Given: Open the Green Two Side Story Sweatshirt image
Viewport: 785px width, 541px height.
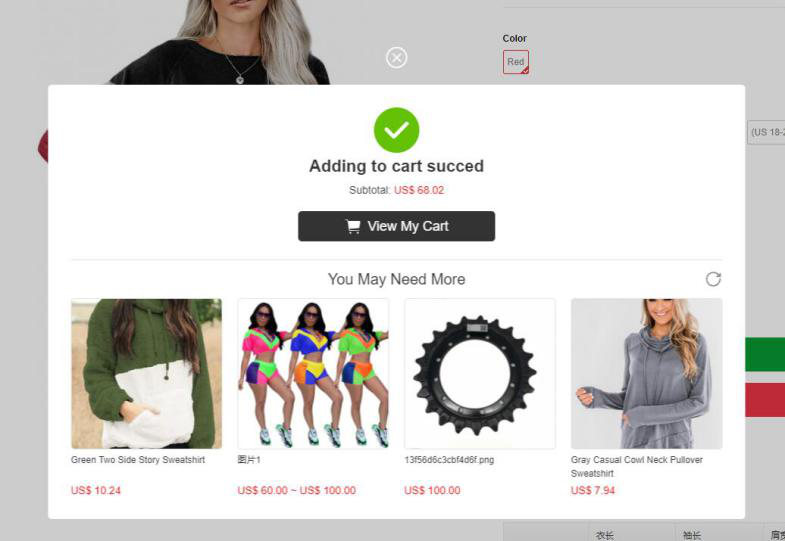Looking at the screenshot, I should point(146,374).
